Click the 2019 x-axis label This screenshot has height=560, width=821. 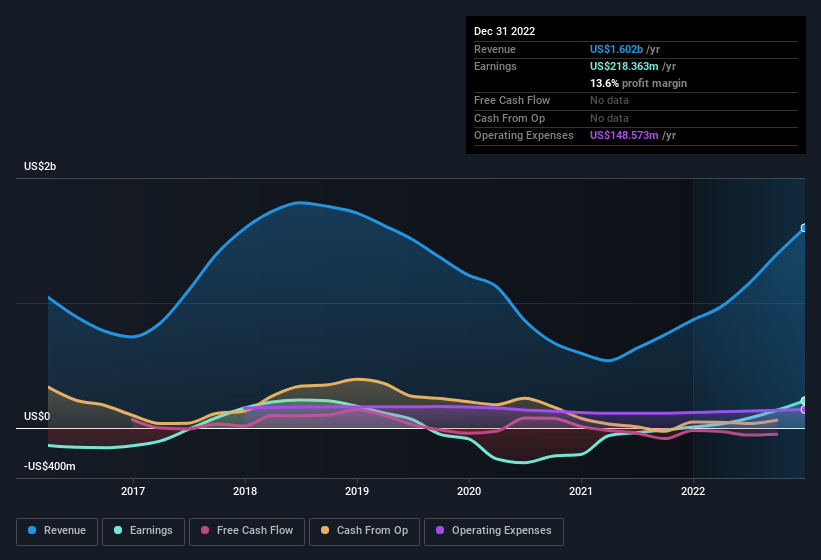(x=357, y=491)
